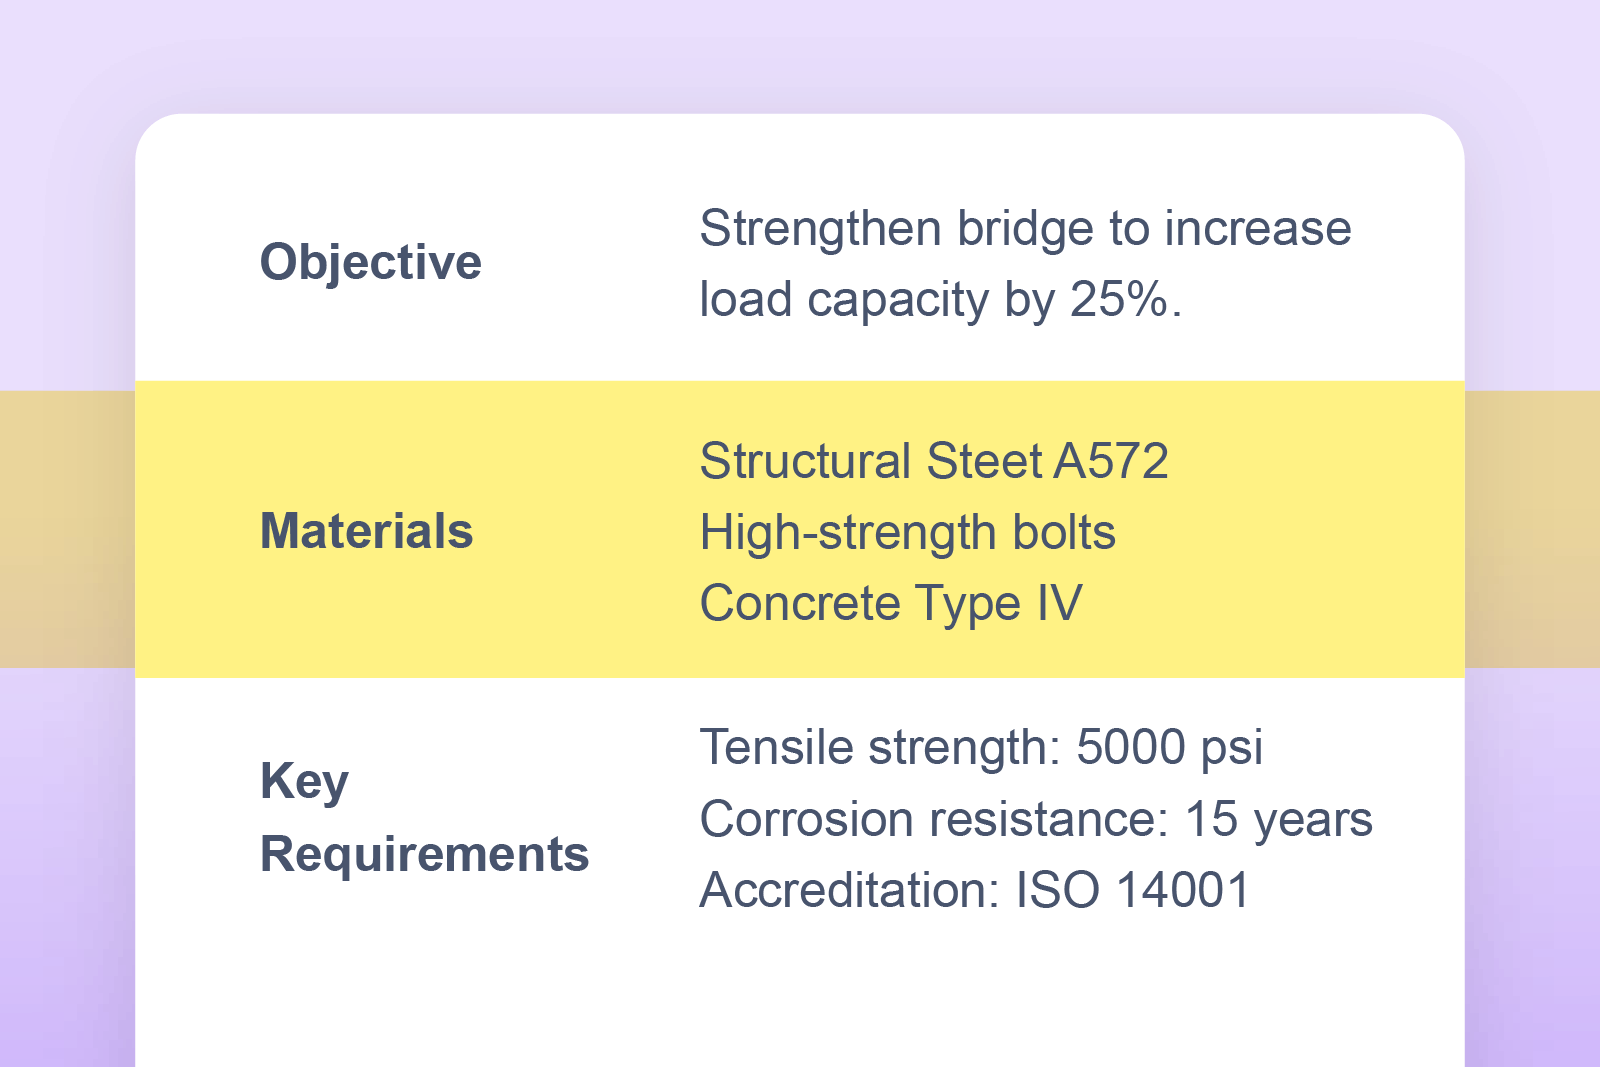Click the "Materials" row label
1600x1067 pixels.
(366, 531)
